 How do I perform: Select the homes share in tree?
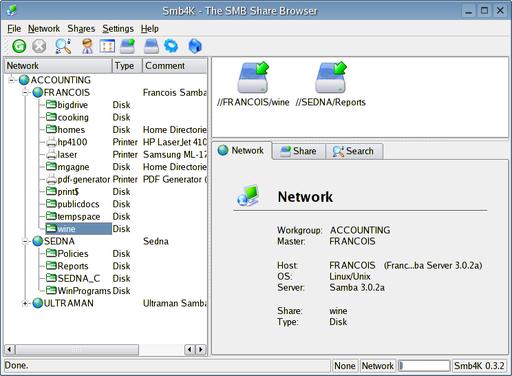click(x=71, y=130)
